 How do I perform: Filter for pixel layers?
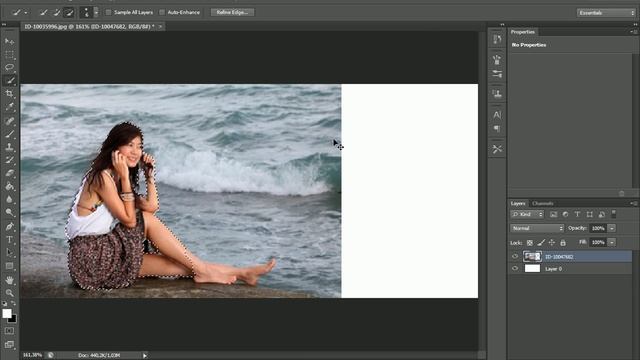point(553,214)
